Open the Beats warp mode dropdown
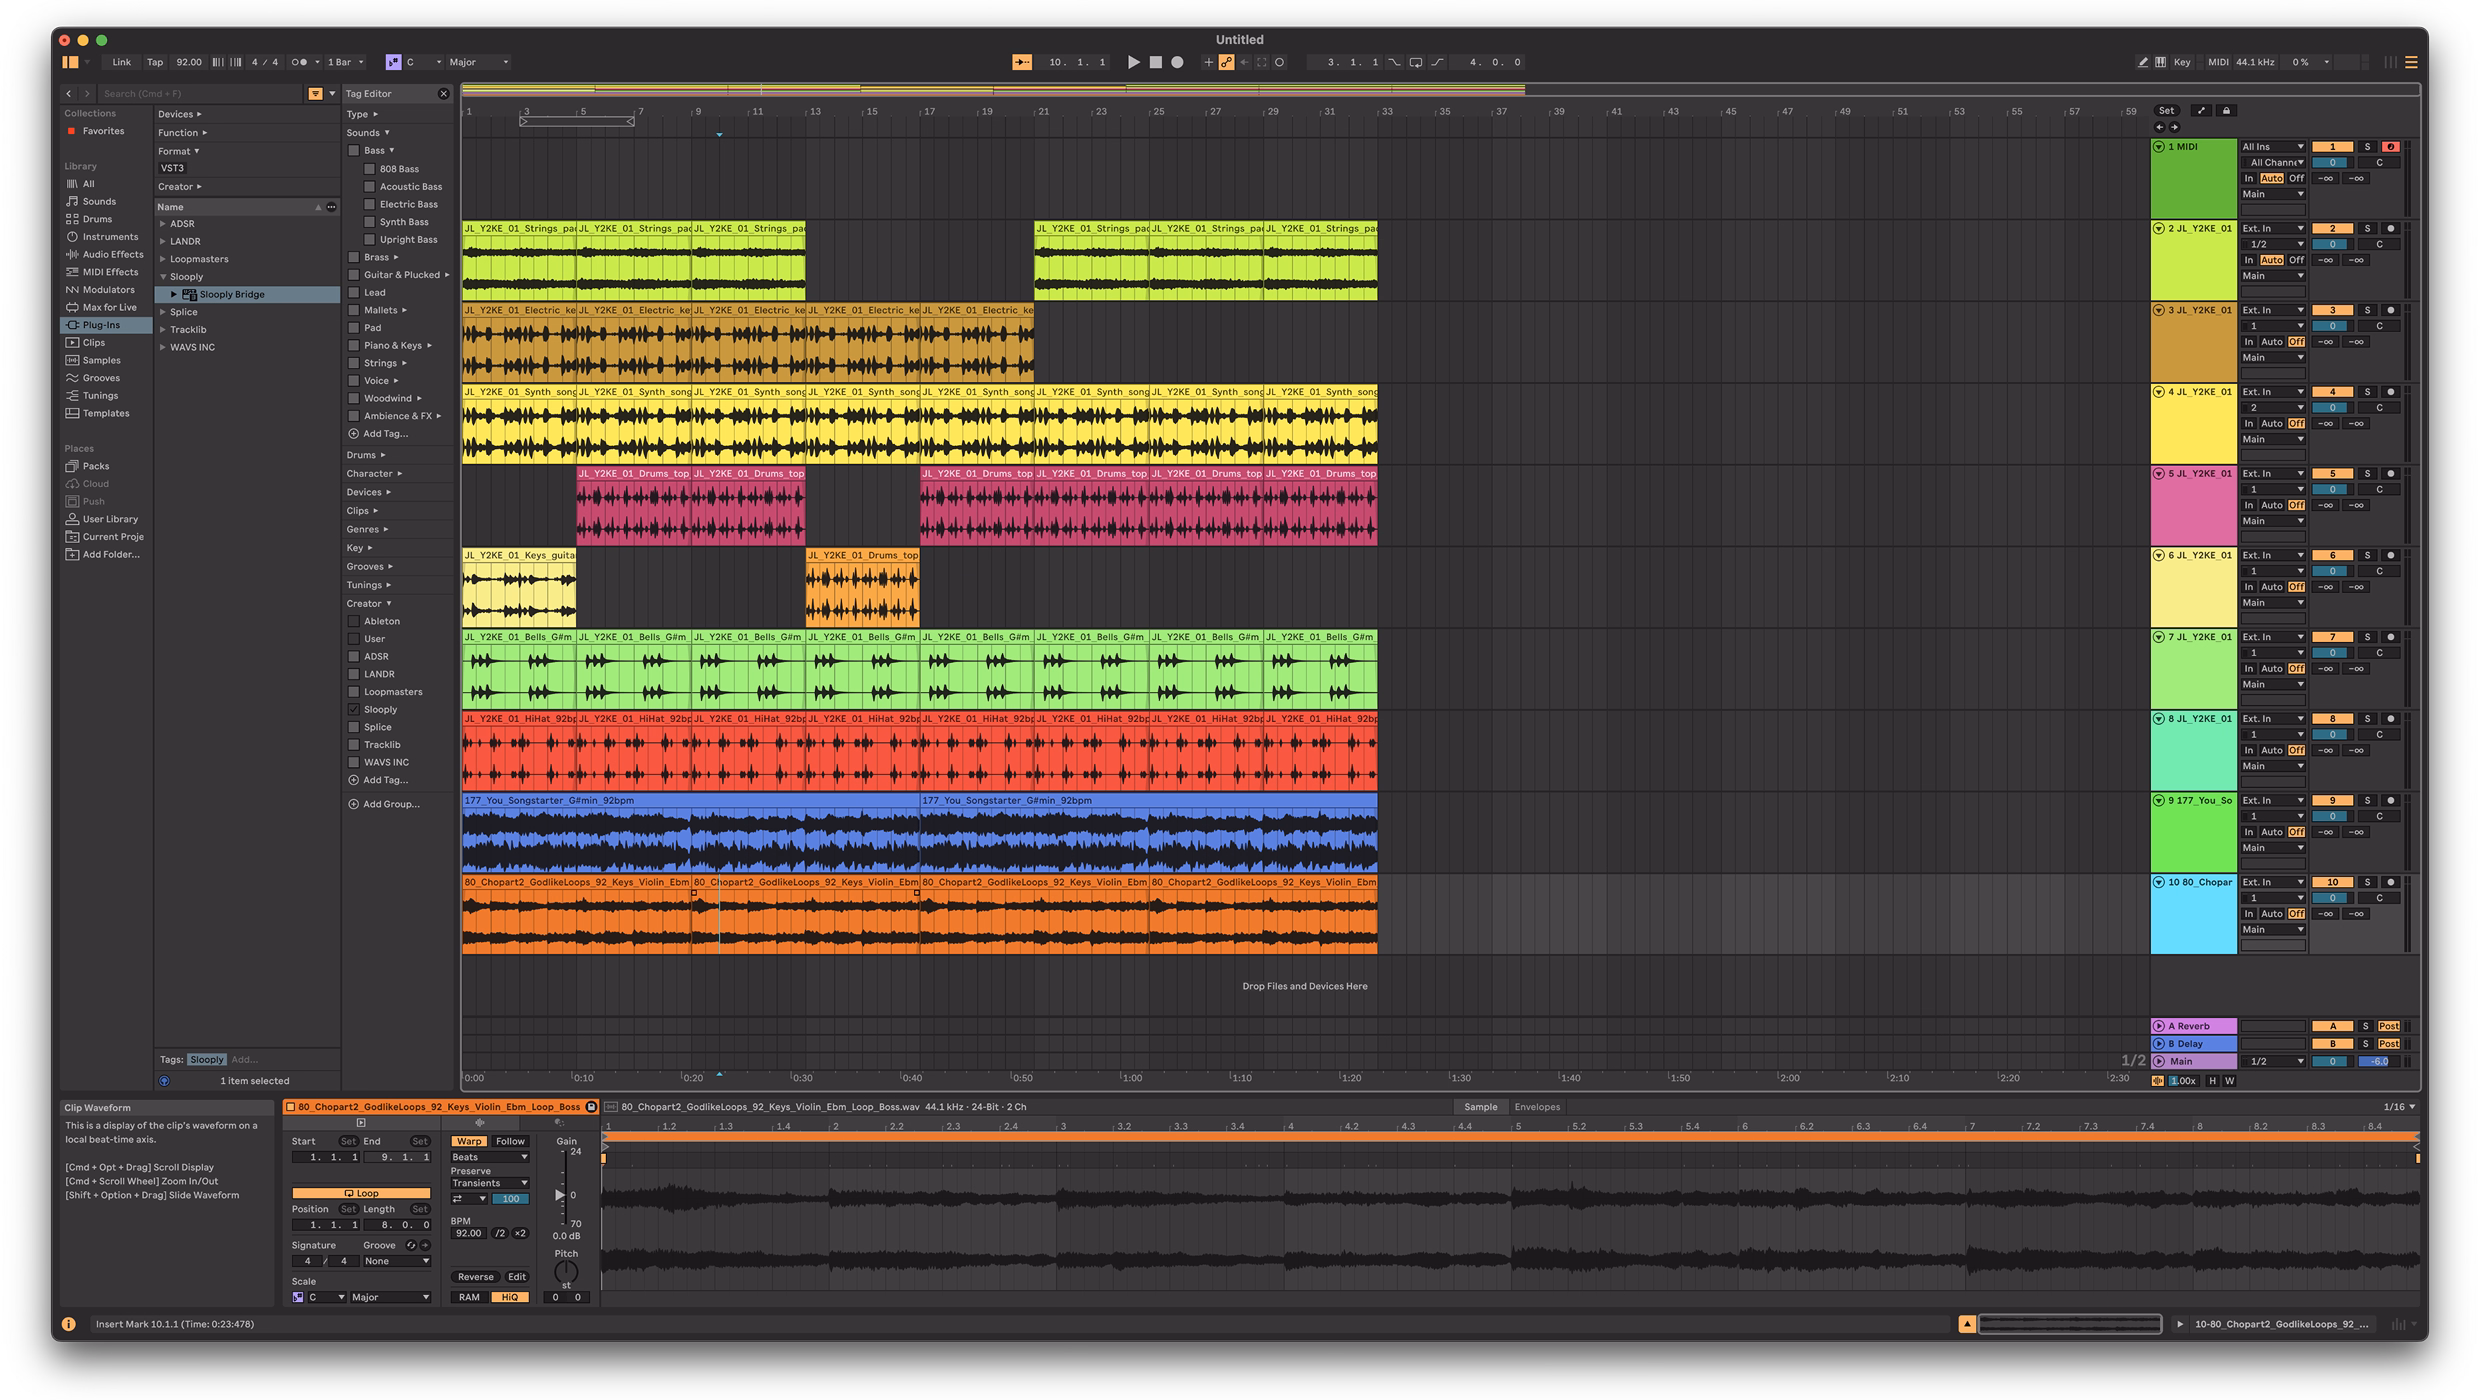 point(490,1157)
